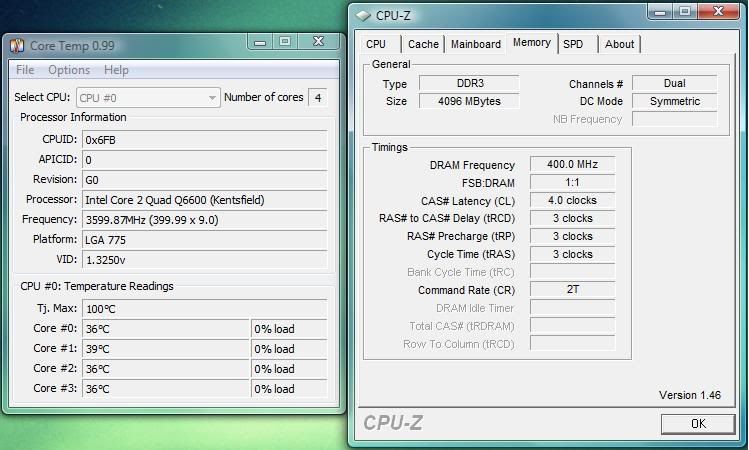This screenshot has height=450, width=749.
Task: Switch to the CPU tab in CPU-Z
Action: coord(376,44)
